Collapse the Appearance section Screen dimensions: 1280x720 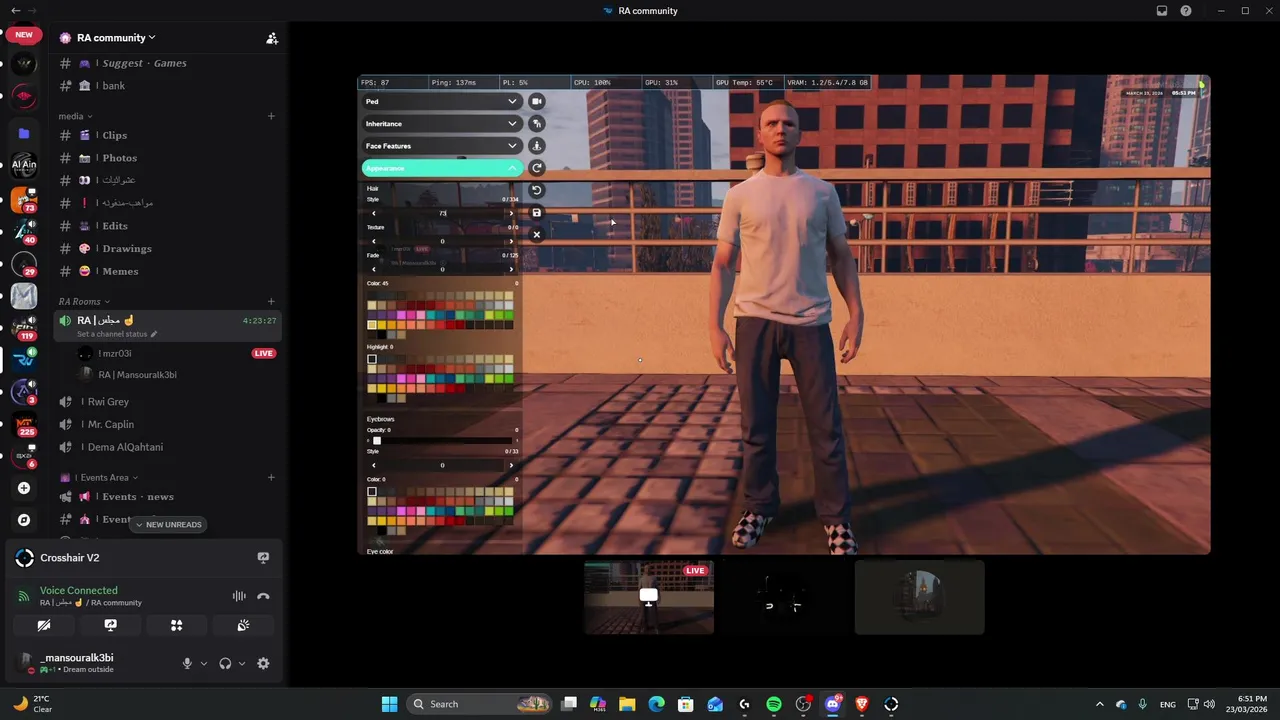(442, 168)
